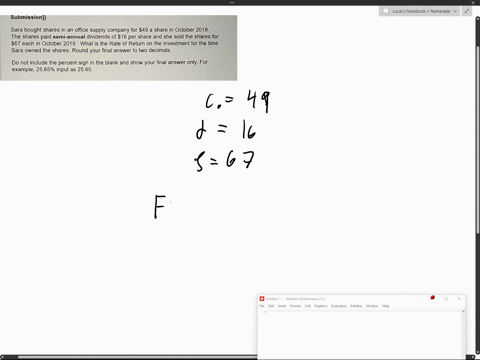Maximize the Mathematica window
Image resolution: width=480 pixels, height=360 pixels.
point(446,299)
